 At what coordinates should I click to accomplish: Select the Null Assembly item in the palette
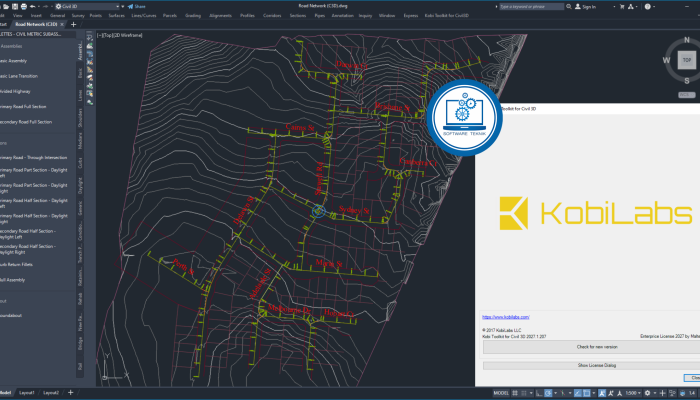12,280
